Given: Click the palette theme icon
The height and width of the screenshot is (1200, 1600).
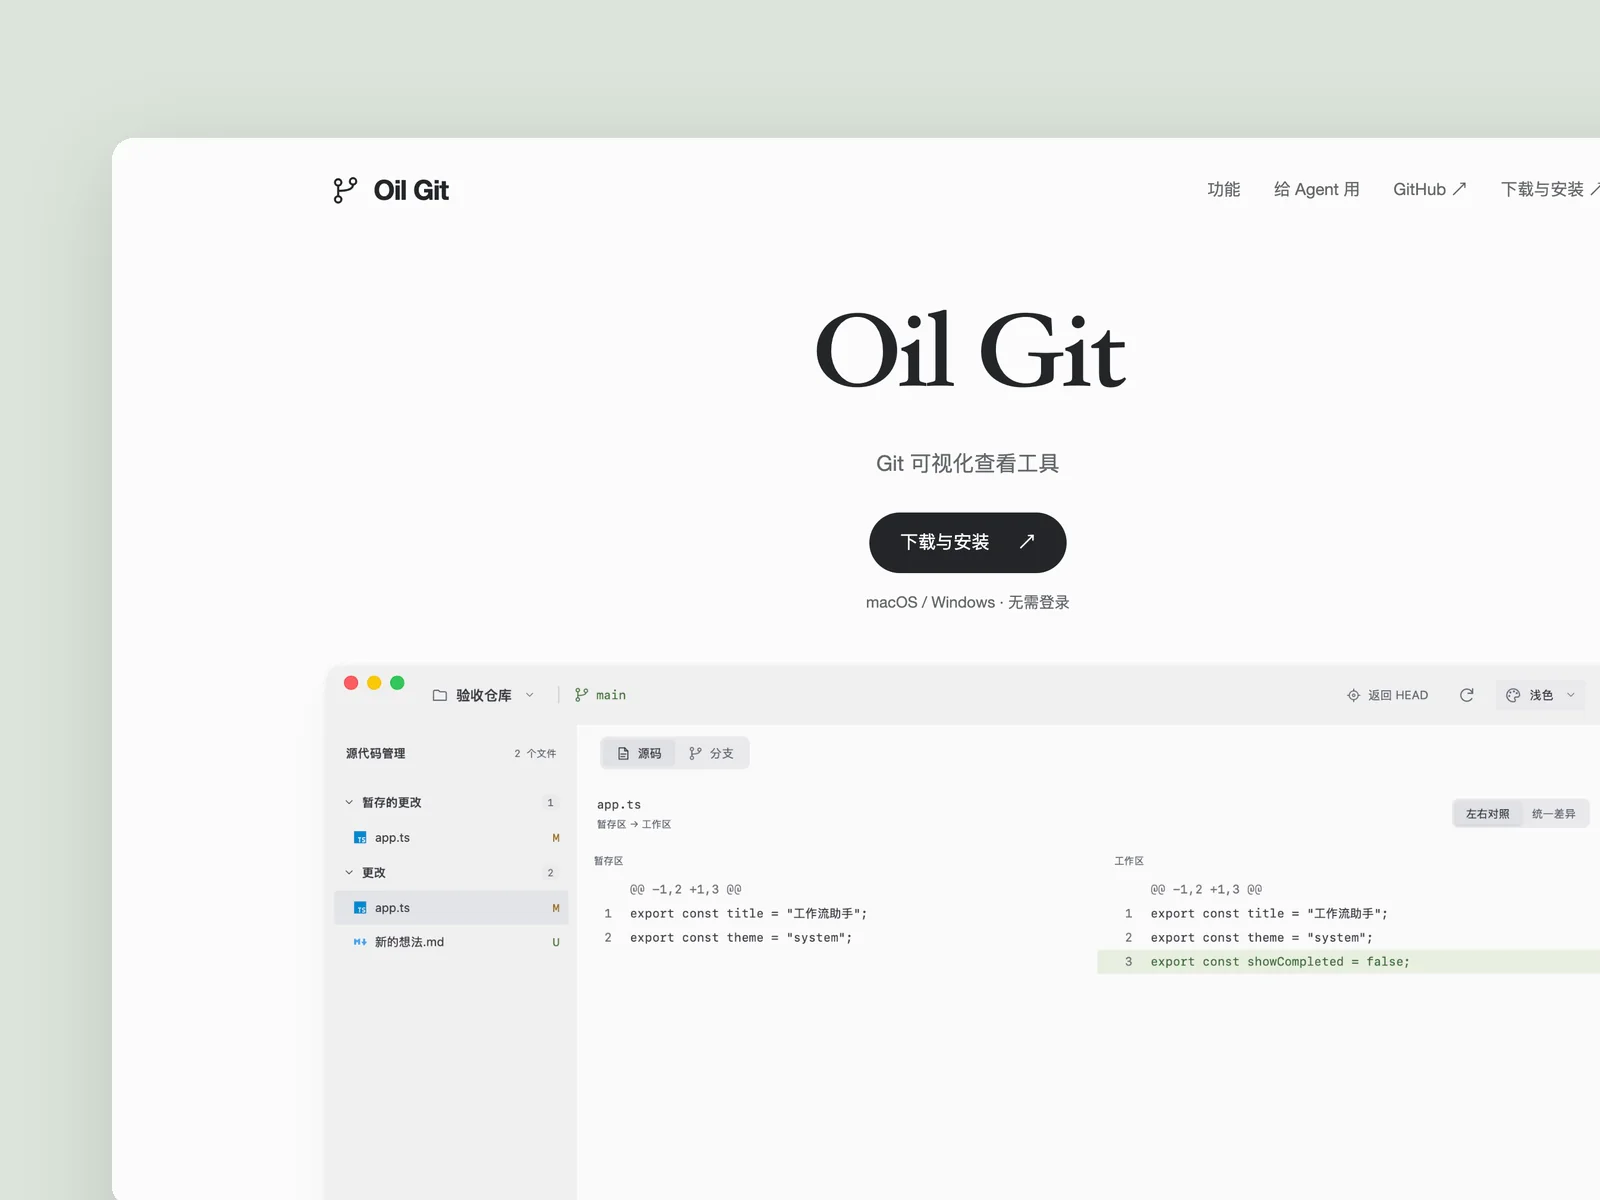Looking at the screenshot, I should 1513,695.
